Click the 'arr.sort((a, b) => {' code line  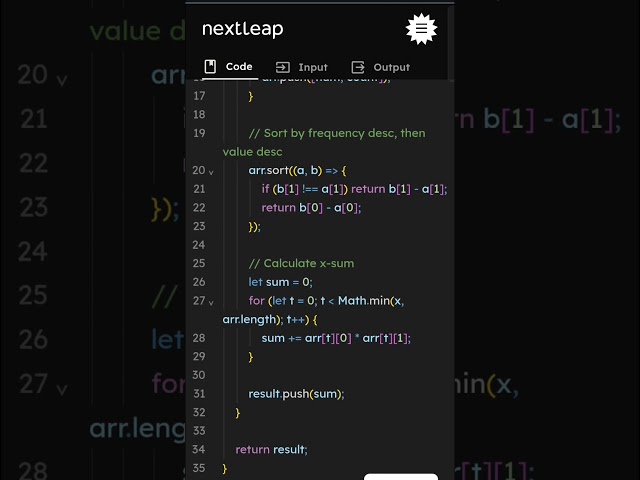297,170
